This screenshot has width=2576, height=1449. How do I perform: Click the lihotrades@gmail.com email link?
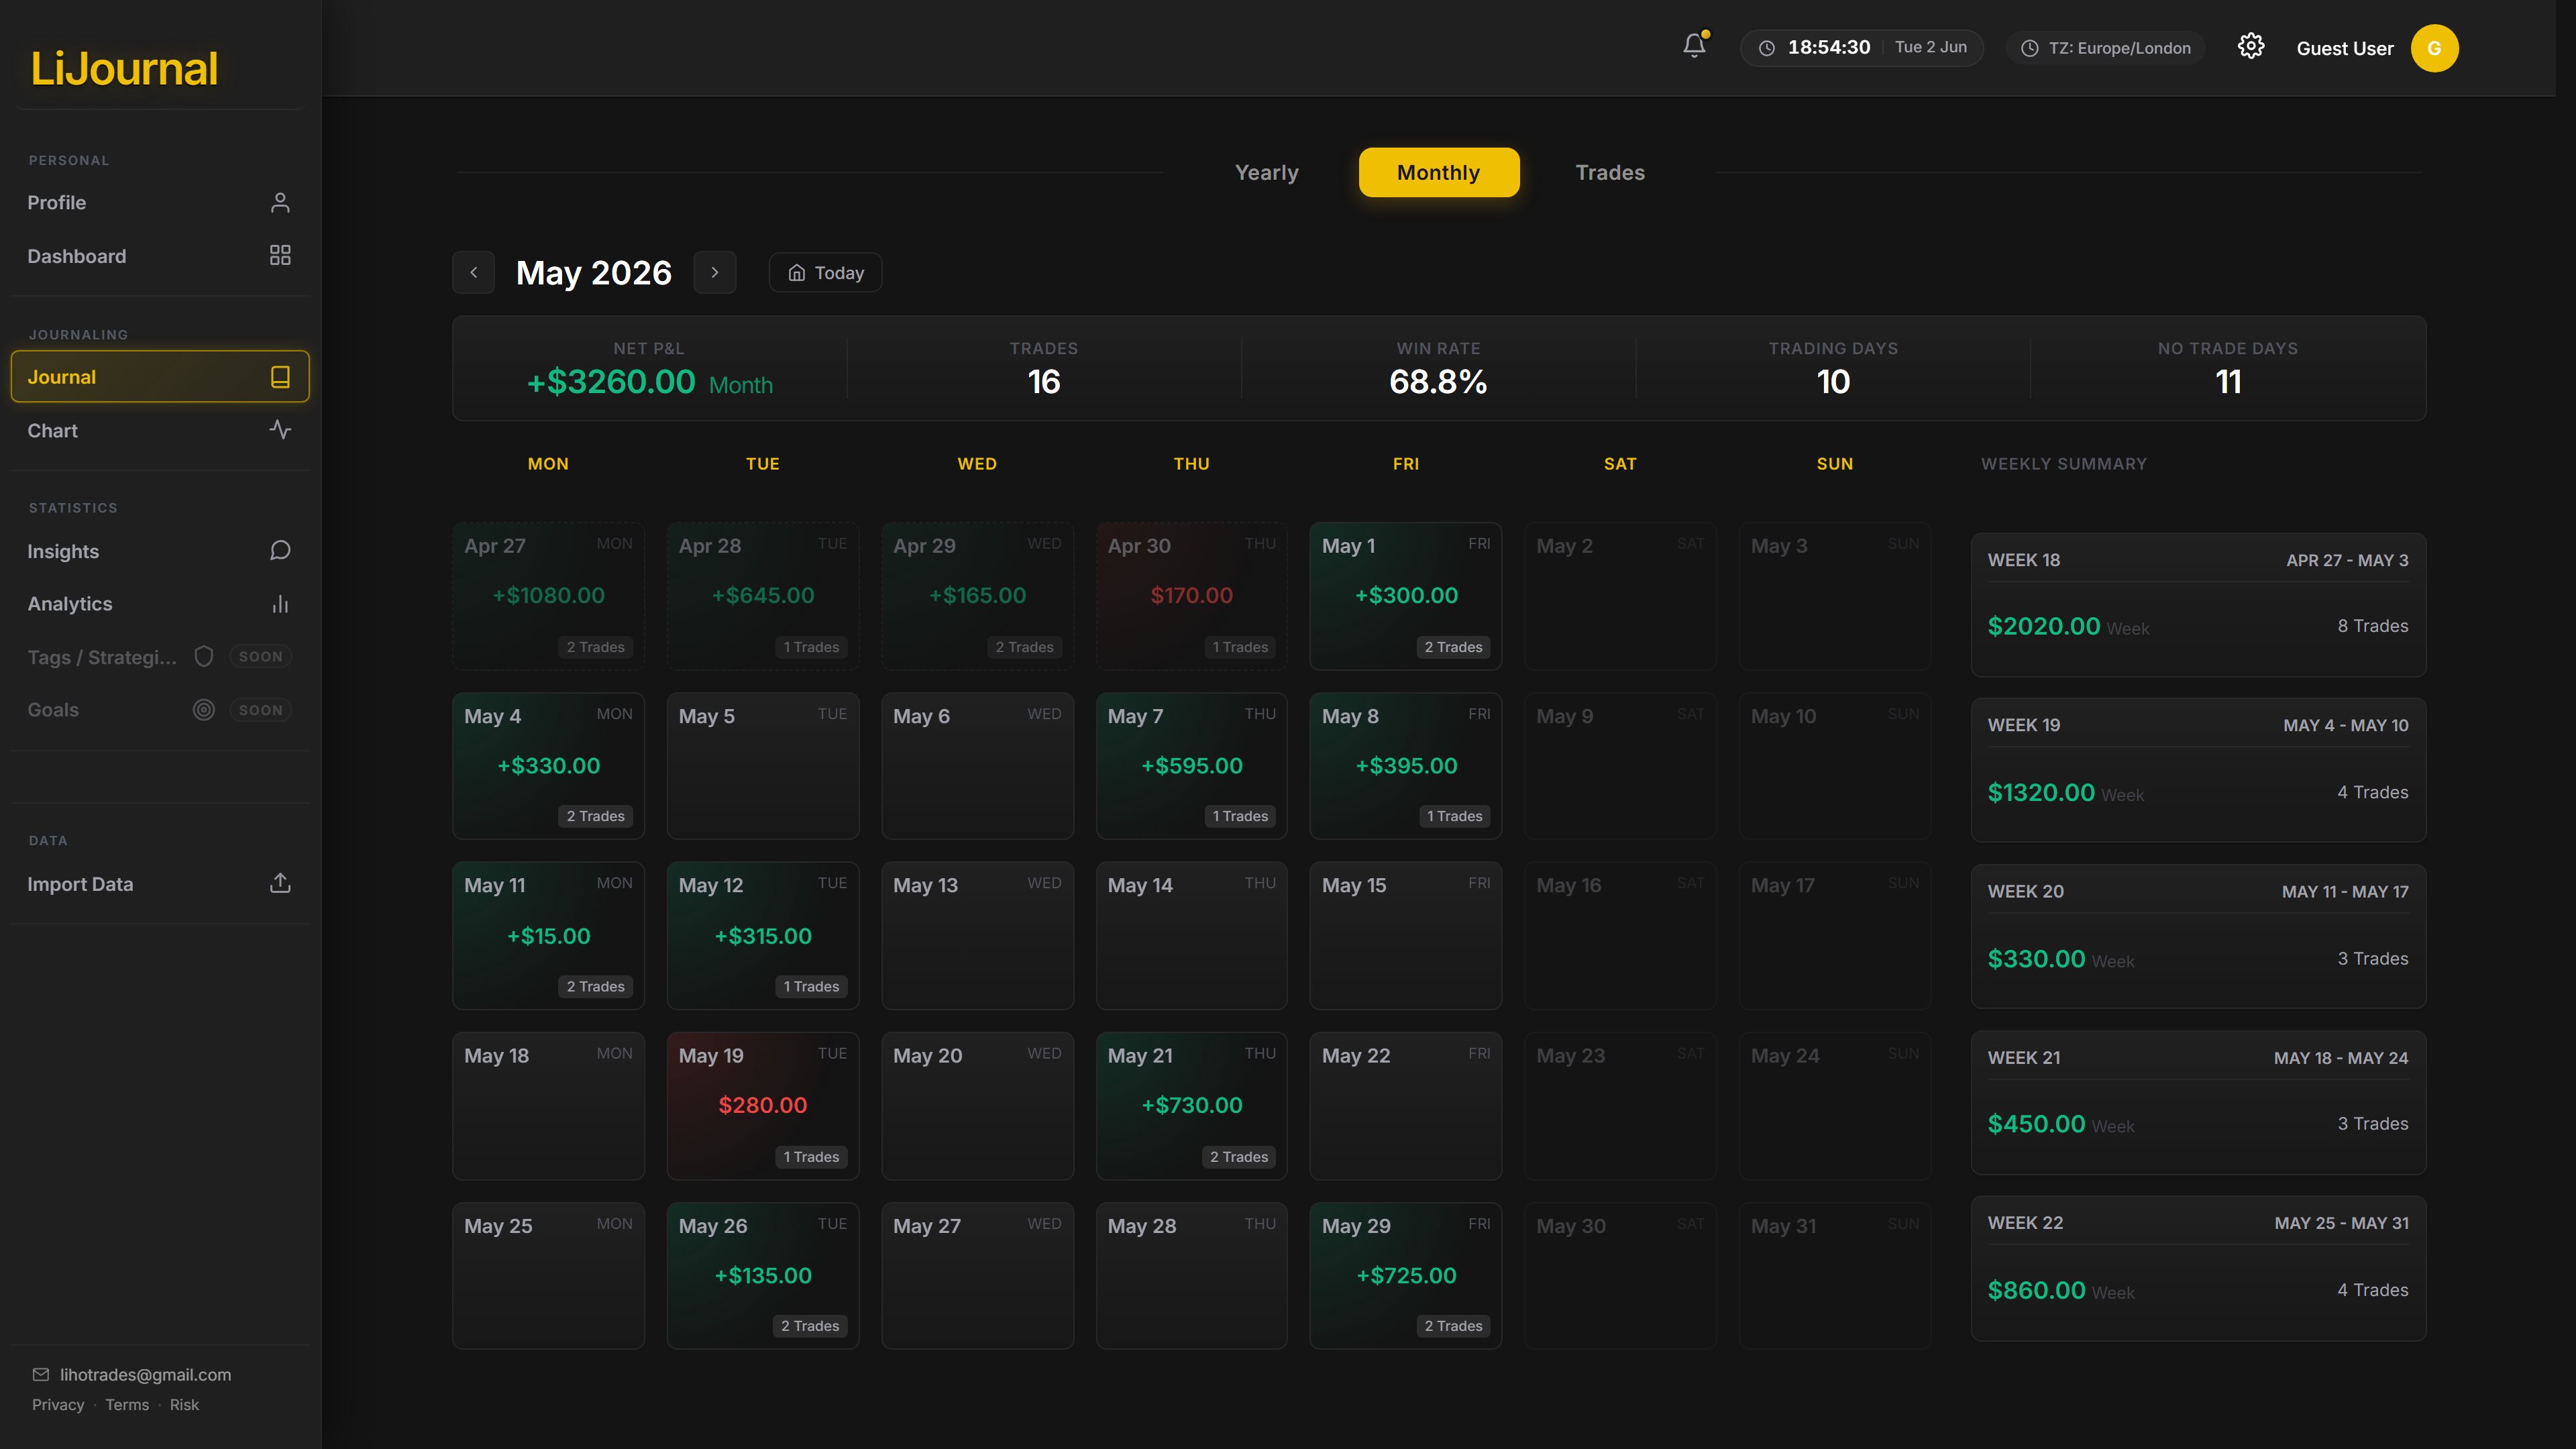pyautogui.click(x=145, y=1375)
